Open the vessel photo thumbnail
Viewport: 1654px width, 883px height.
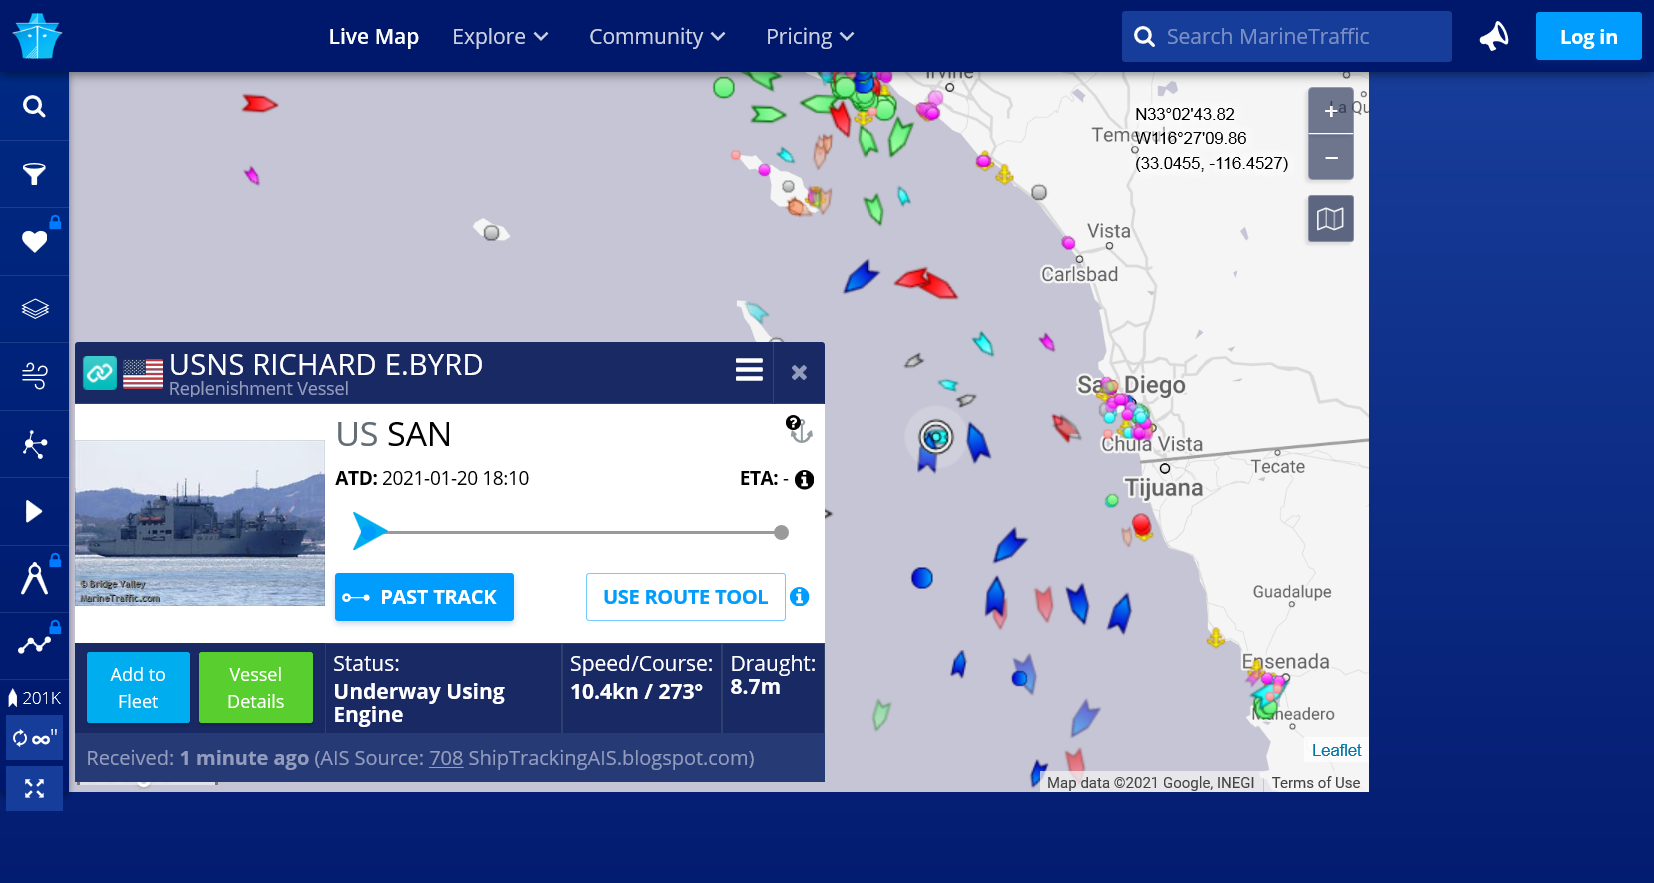(200, 523)
